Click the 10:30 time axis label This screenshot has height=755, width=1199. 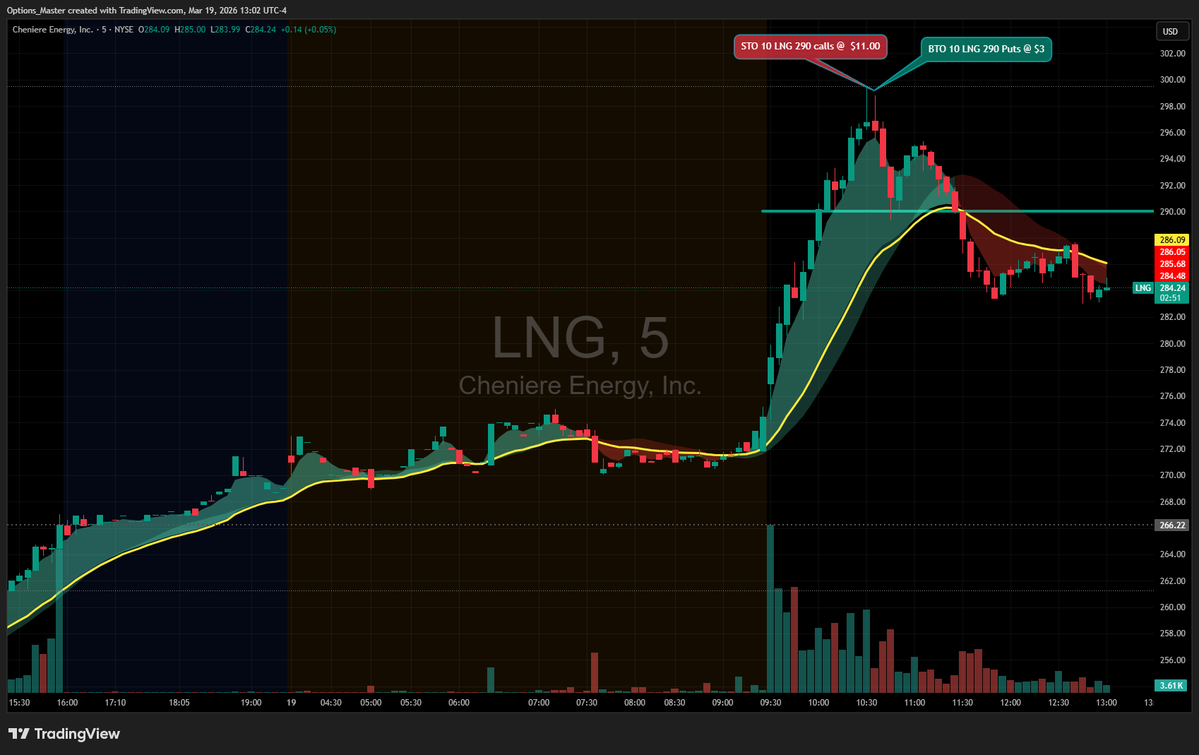point(866,702)
